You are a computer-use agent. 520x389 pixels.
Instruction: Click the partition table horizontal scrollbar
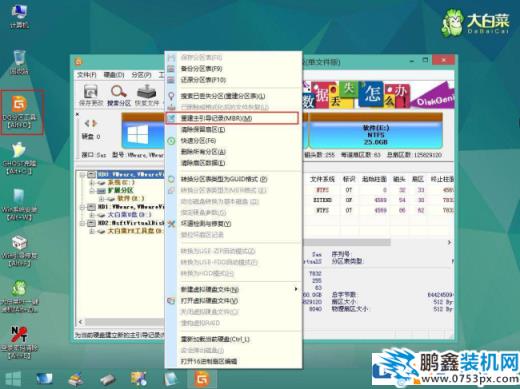[347, 242]
